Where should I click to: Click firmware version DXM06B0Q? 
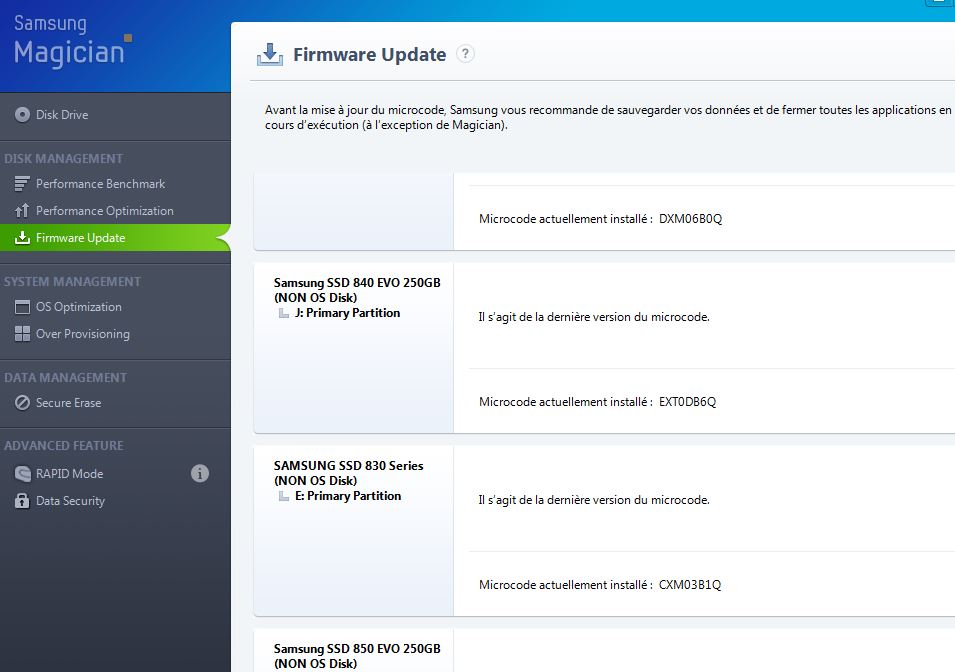click(691, 219)
